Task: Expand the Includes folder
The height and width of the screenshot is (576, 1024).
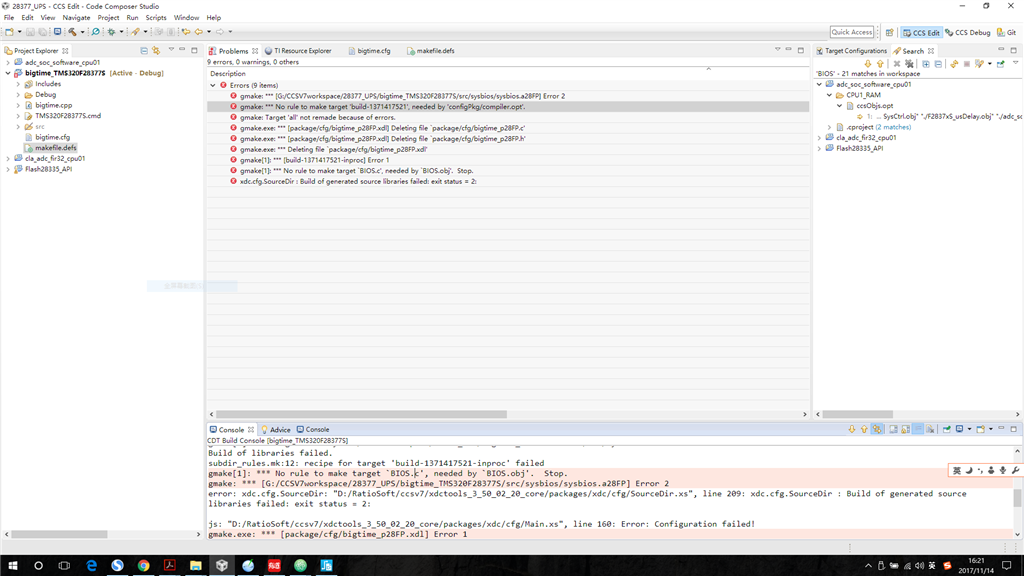Action: point(18,84)
